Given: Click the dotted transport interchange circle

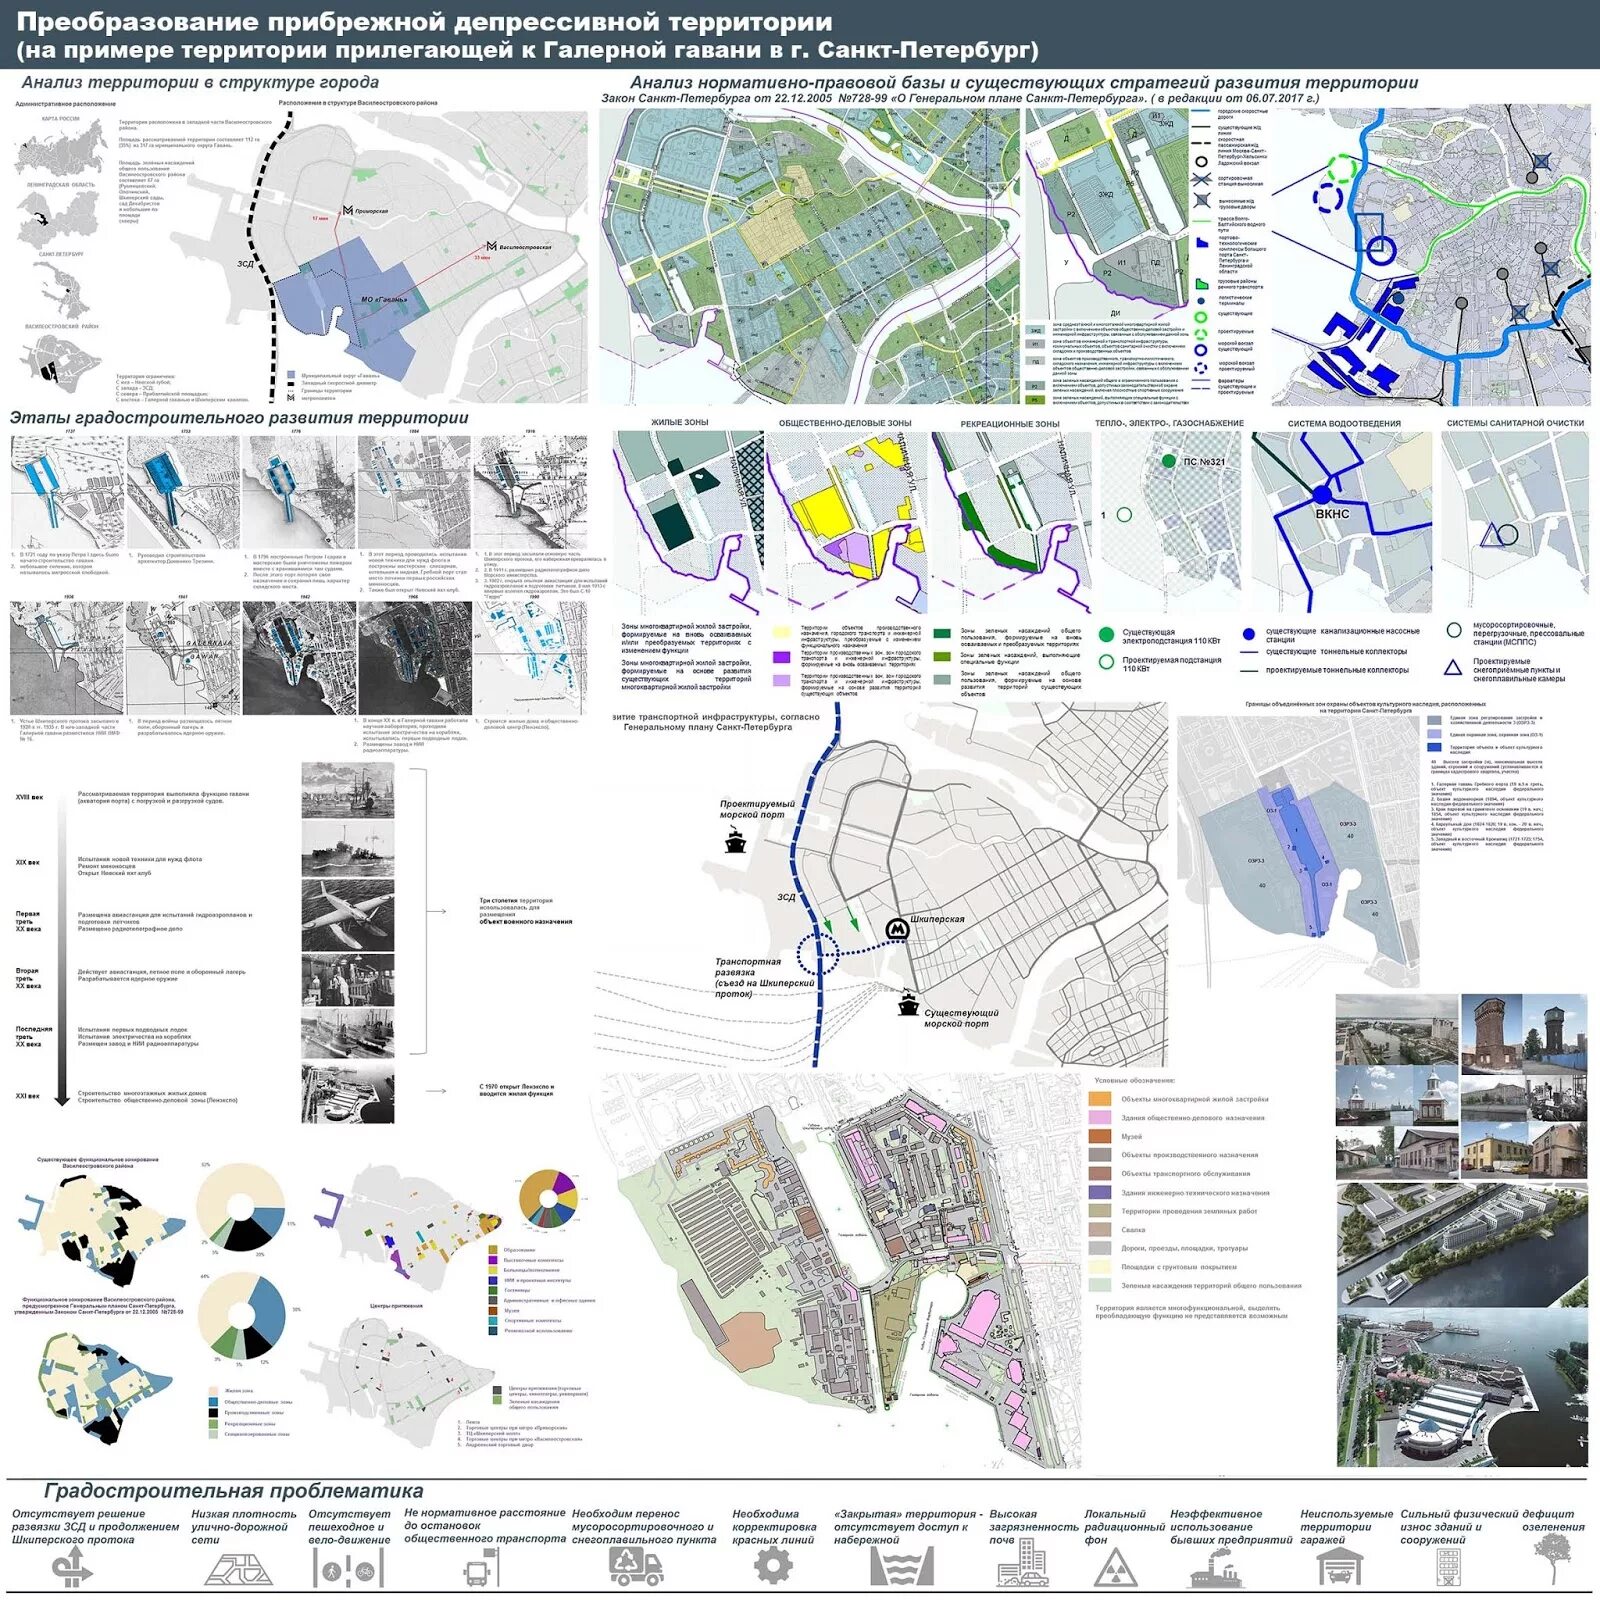Looking at the screenshot, I should 818,953.
